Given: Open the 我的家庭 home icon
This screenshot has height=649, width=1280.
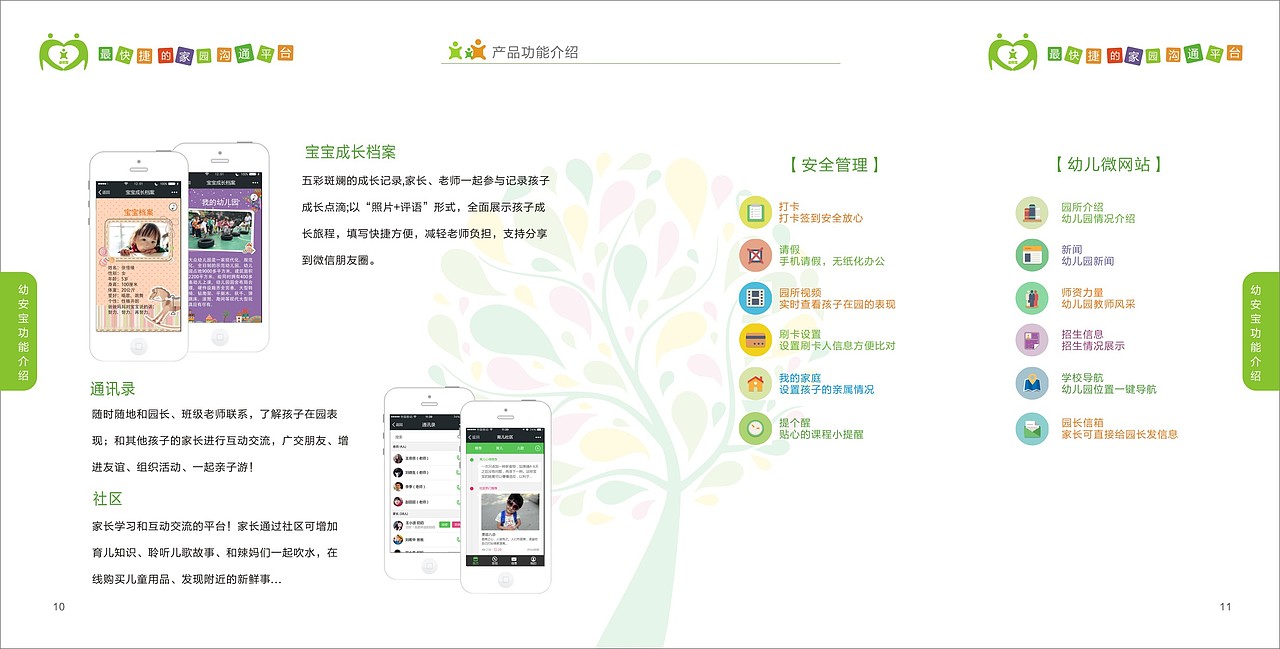Looking at the screenshot, I should [x=756, y=383].
